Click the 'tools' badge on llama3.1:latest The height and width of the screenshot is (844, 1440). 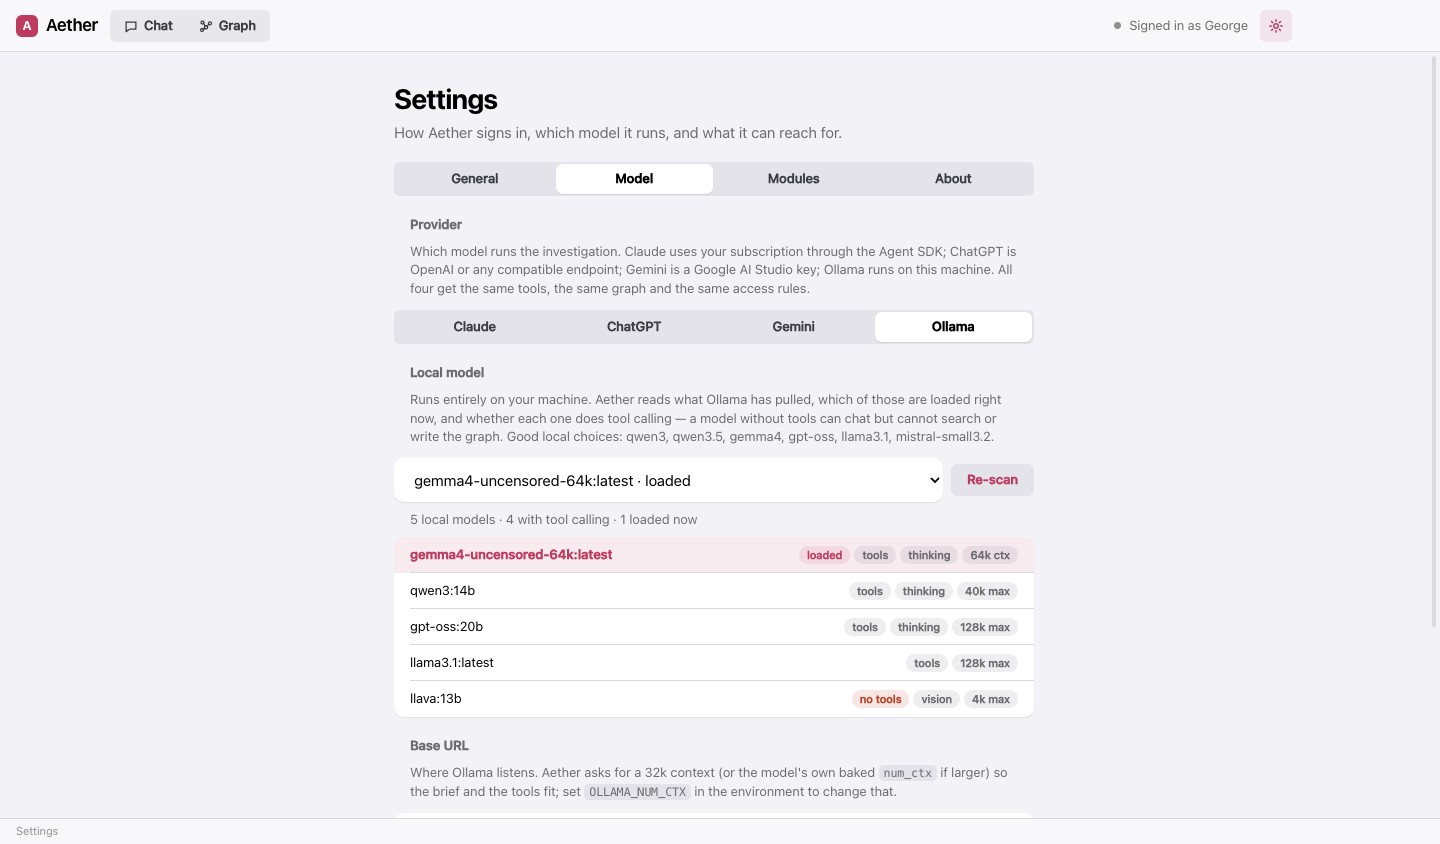coord(927,663)
